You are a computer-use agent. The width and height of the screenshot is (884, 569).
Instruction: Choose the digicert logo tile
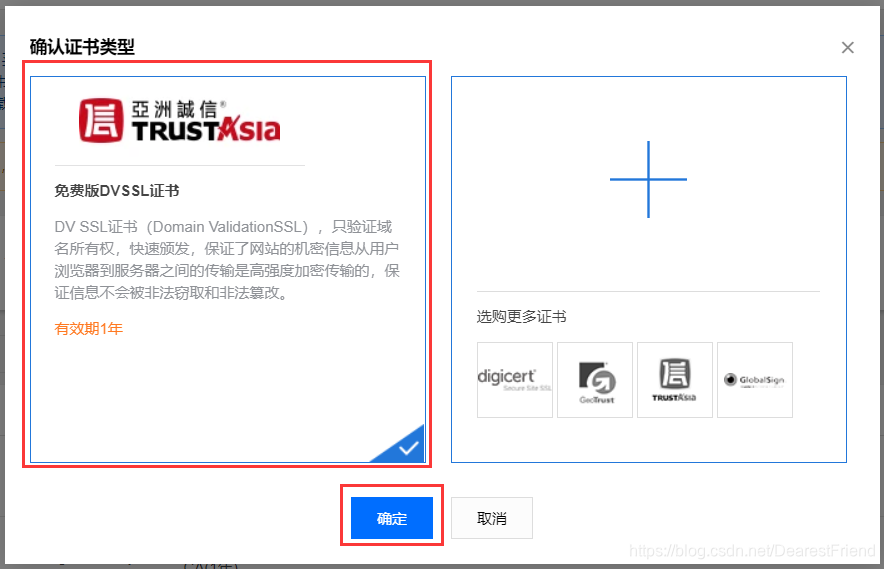tap(515, 380)
